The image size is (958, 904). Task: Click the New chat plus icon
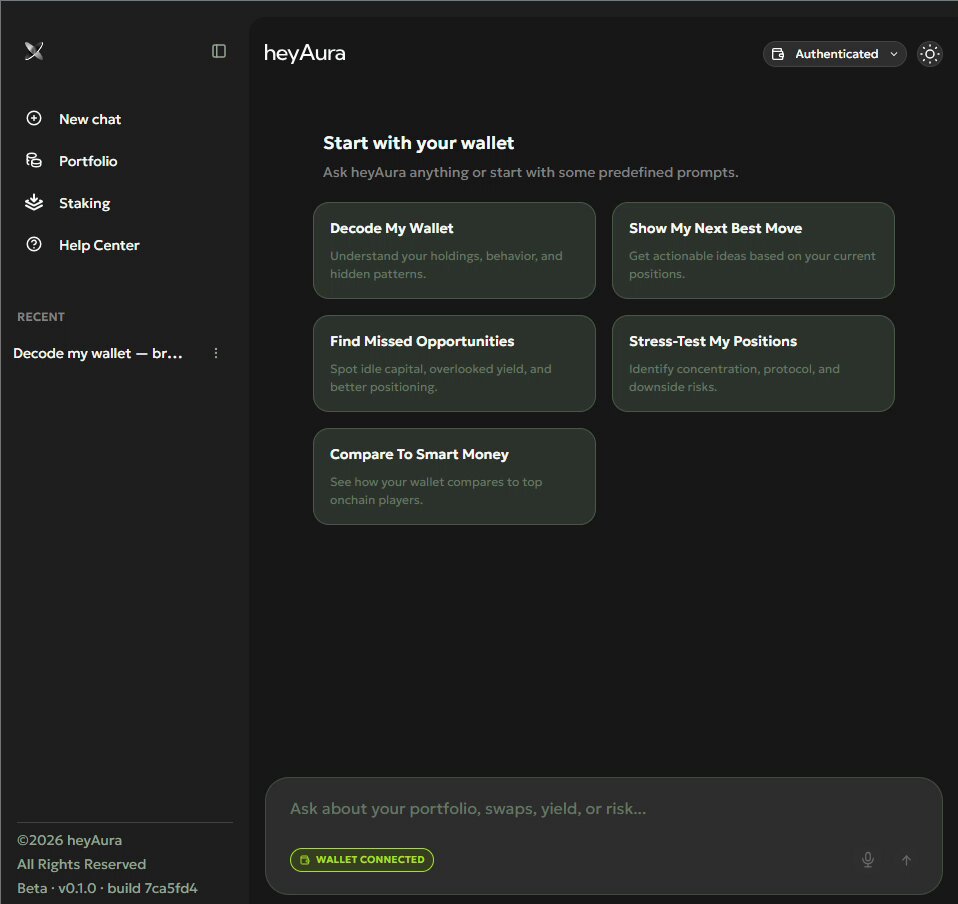(x=34, y=118)
